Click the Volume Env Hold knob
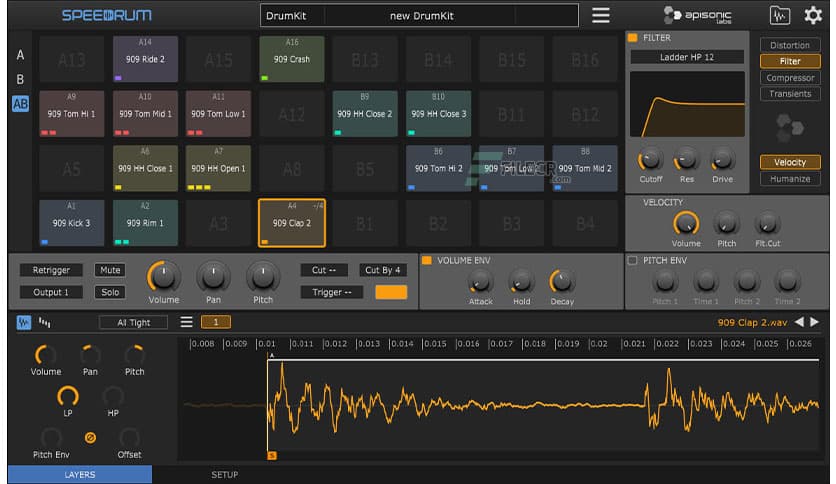836x484 pixels. pyautogui.click(x=521, y=282)
